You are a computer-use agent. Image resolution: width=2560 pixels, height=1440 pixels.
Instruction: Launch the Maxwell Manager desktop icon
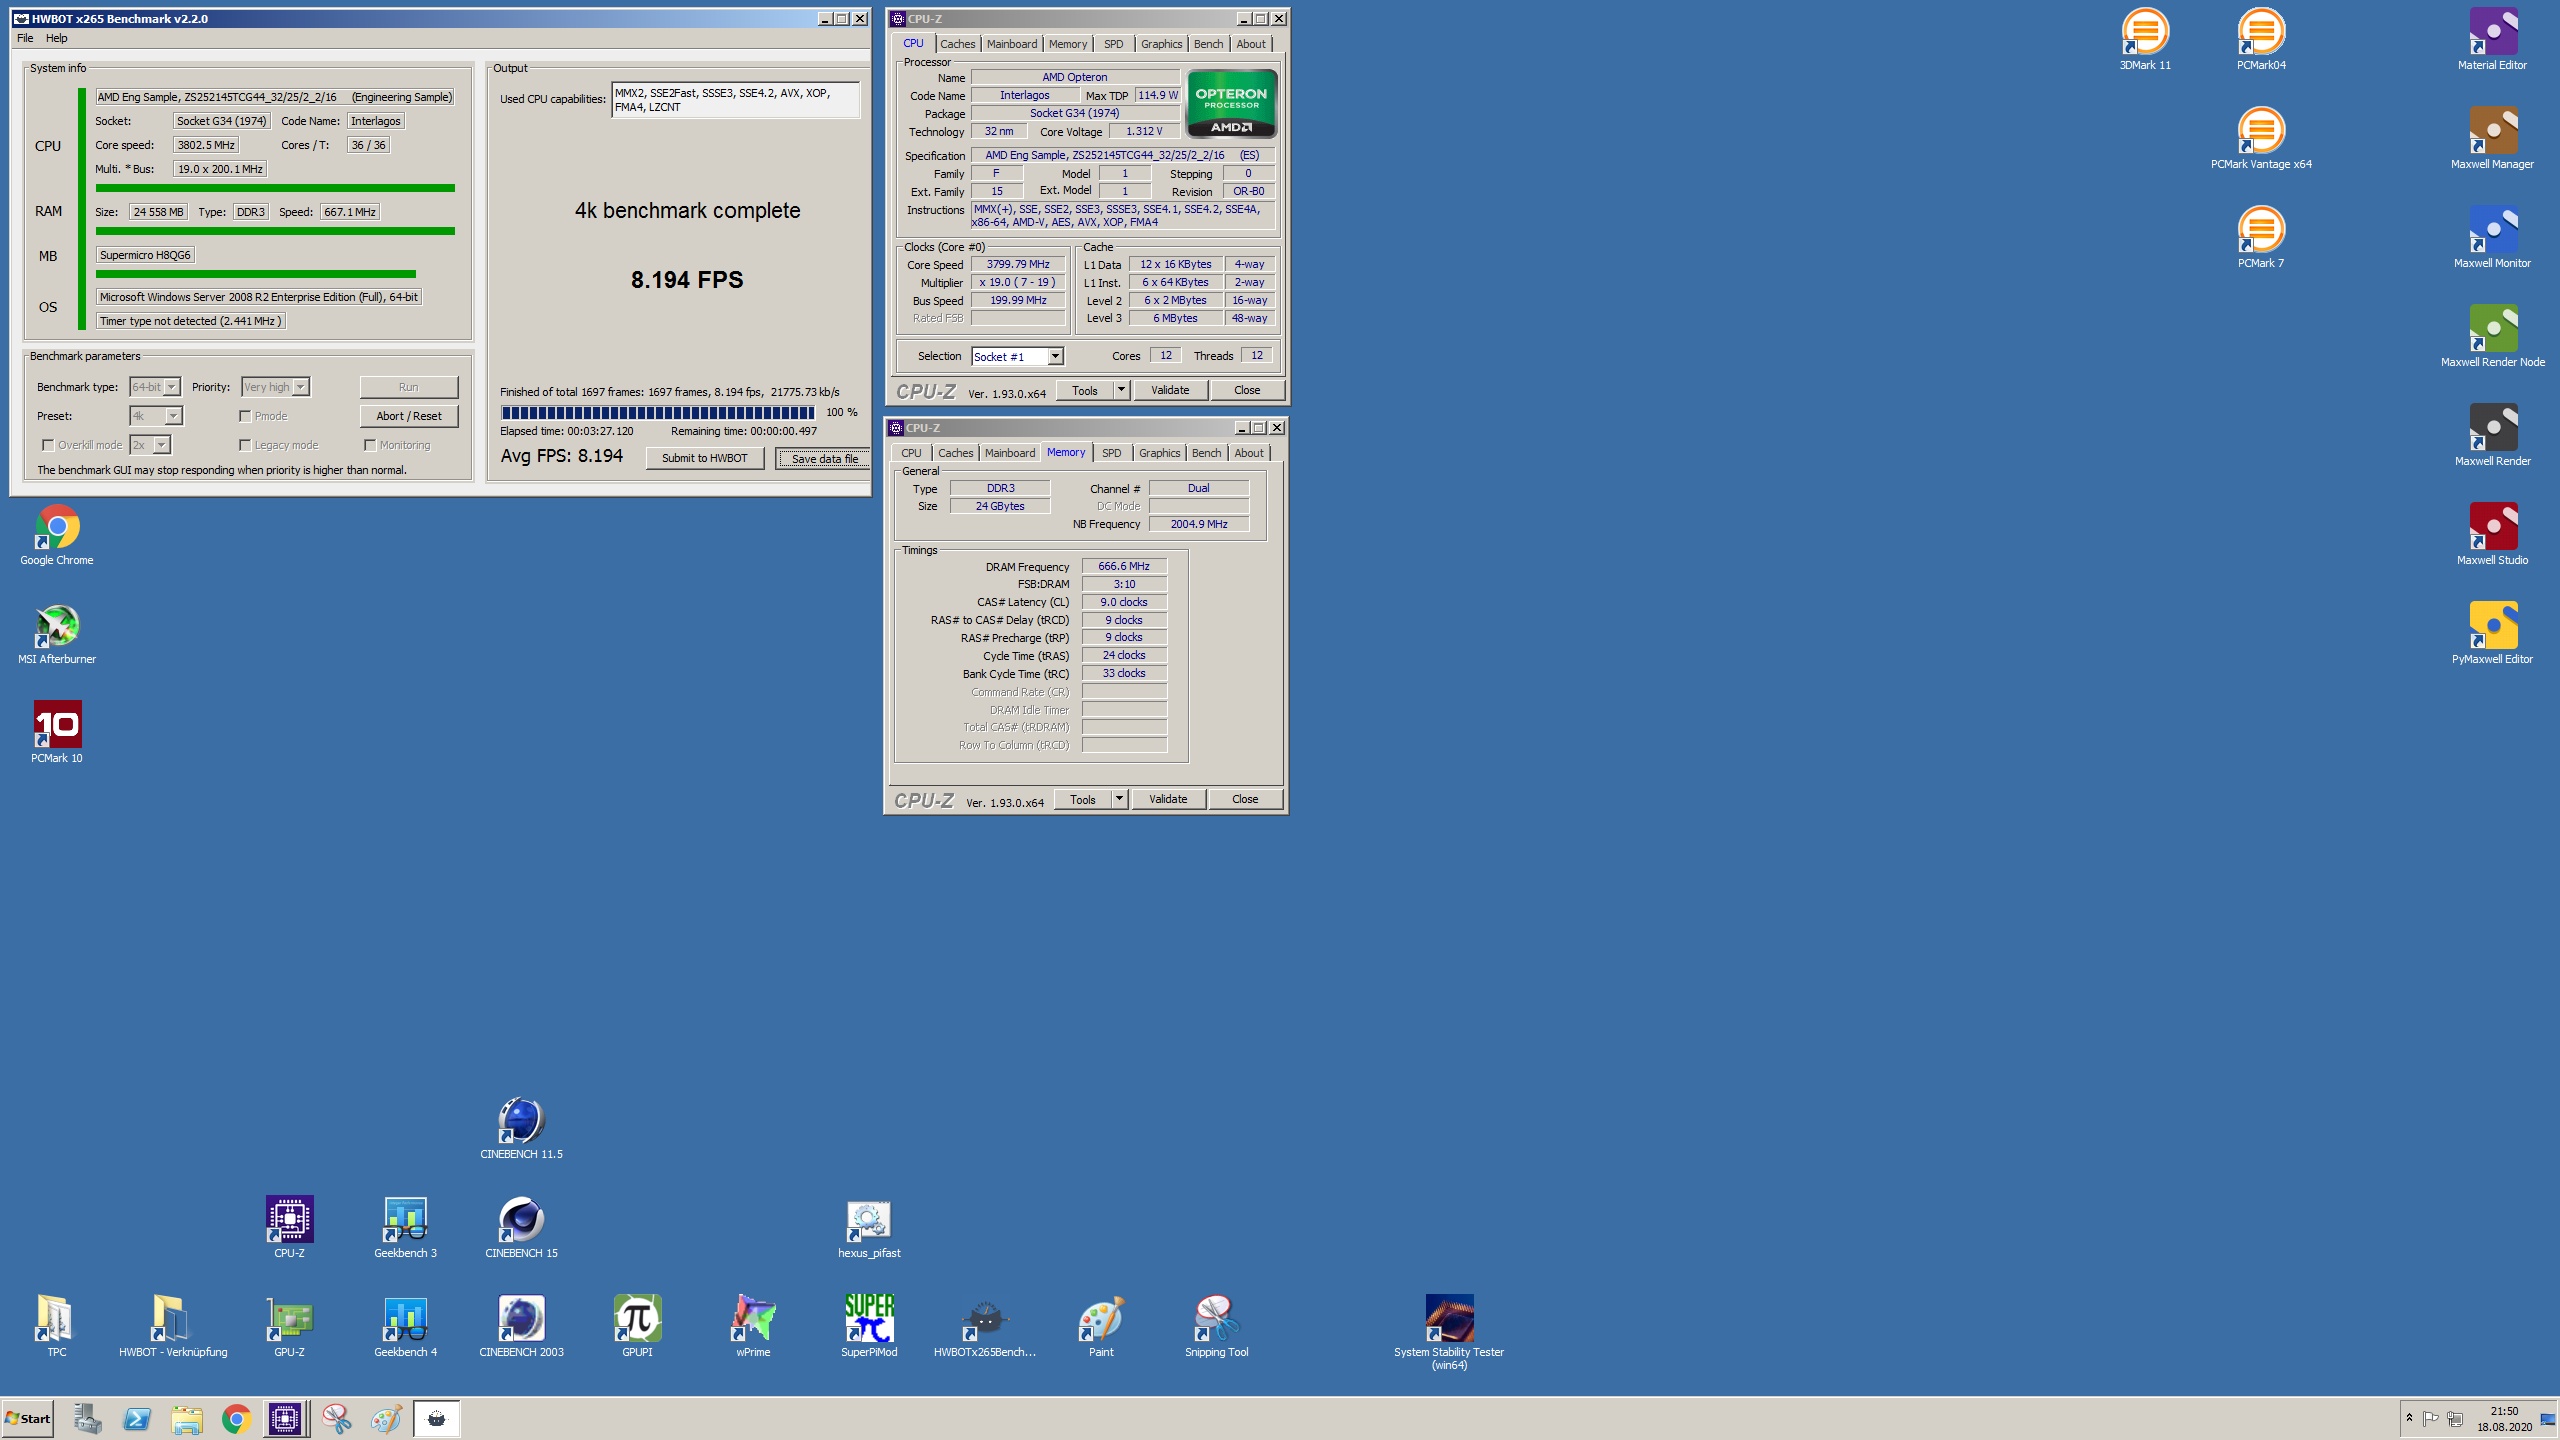[2492, 139]
